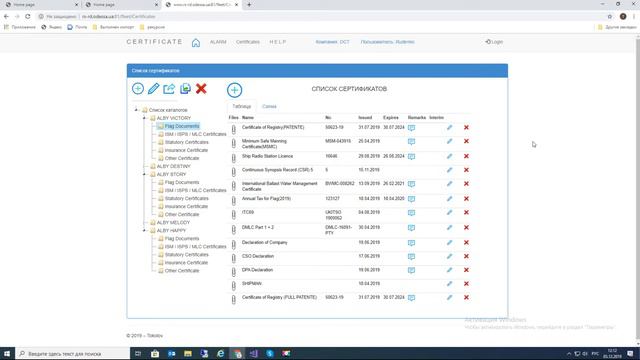Click the browser reload button
640x360 pixels.
tap(28, 16)
